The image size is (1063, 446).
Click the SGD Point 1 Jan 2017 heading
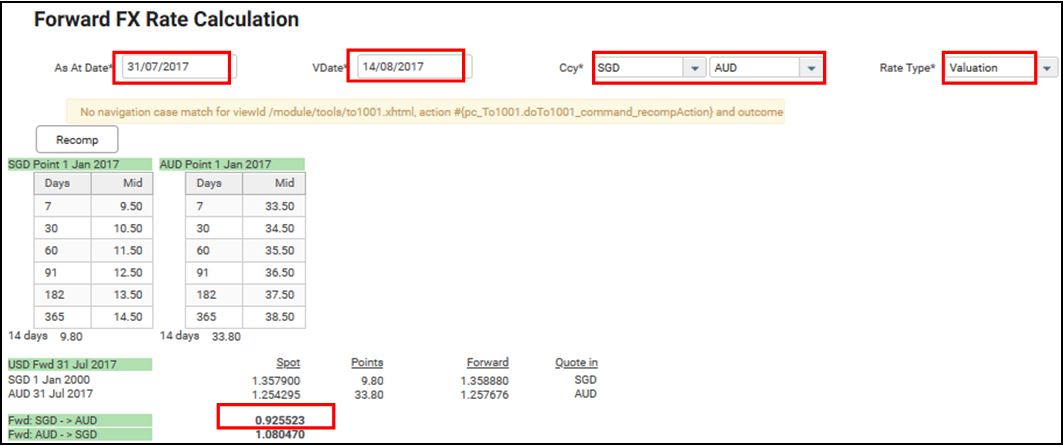coord(80,164)
